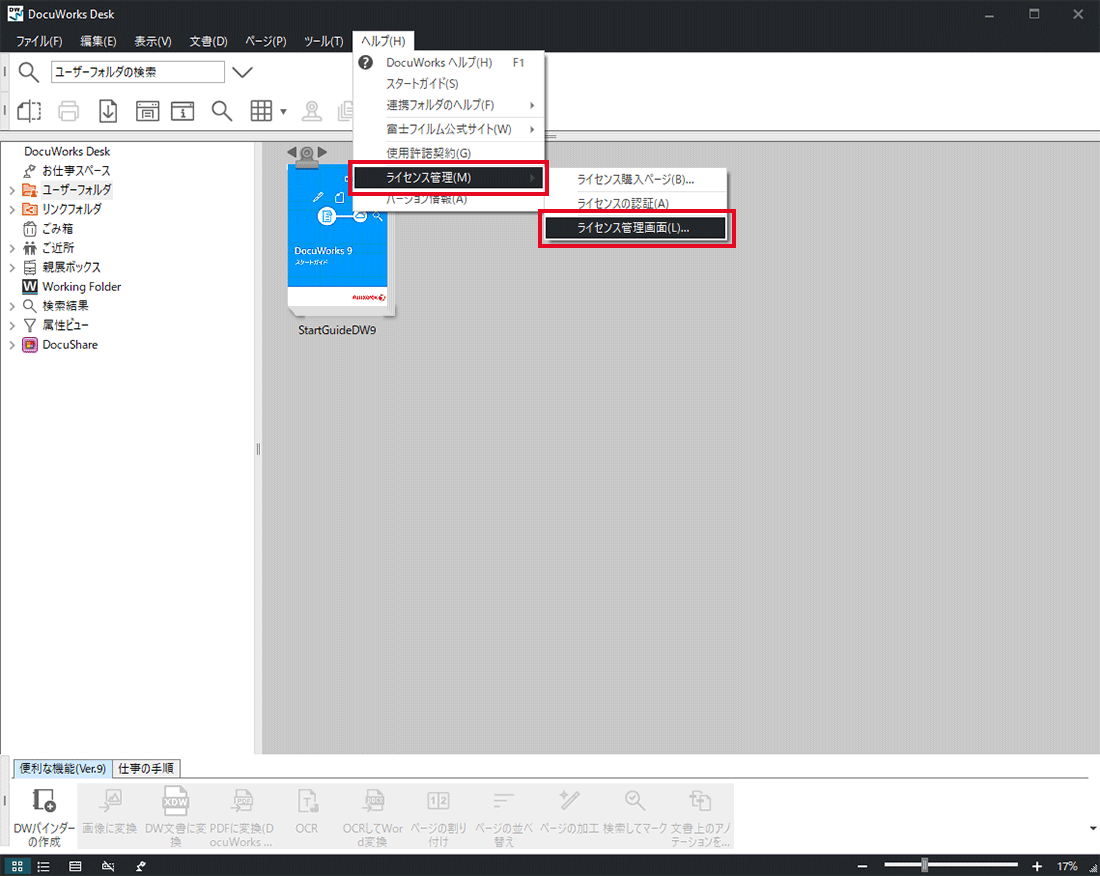The height and width of the screenshot is (876, 1100).
Task: Select ライセンス管理(M) menu entry
Action: click(449, 177)
